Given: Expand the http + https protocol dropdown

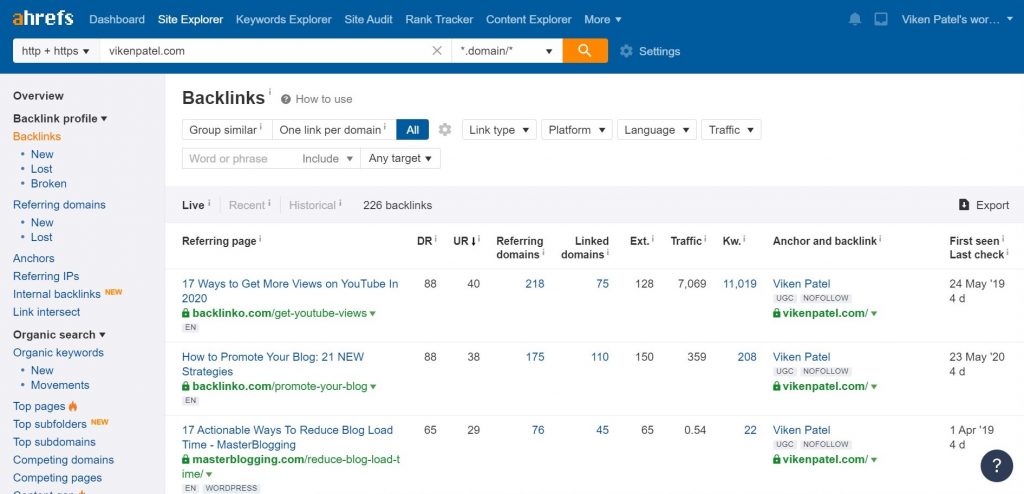Looking at the screenshot, I should [56, 51].
